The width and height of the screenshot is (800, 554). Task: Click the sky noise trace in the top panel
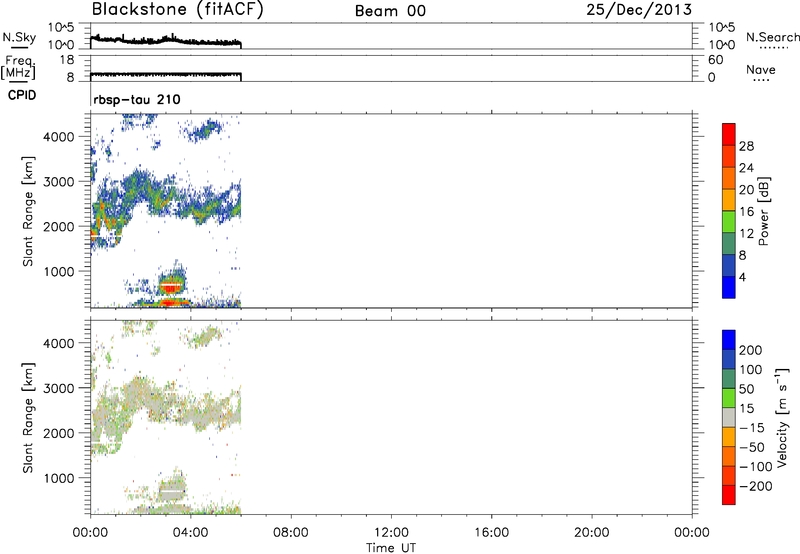click(x=165, y=40)
